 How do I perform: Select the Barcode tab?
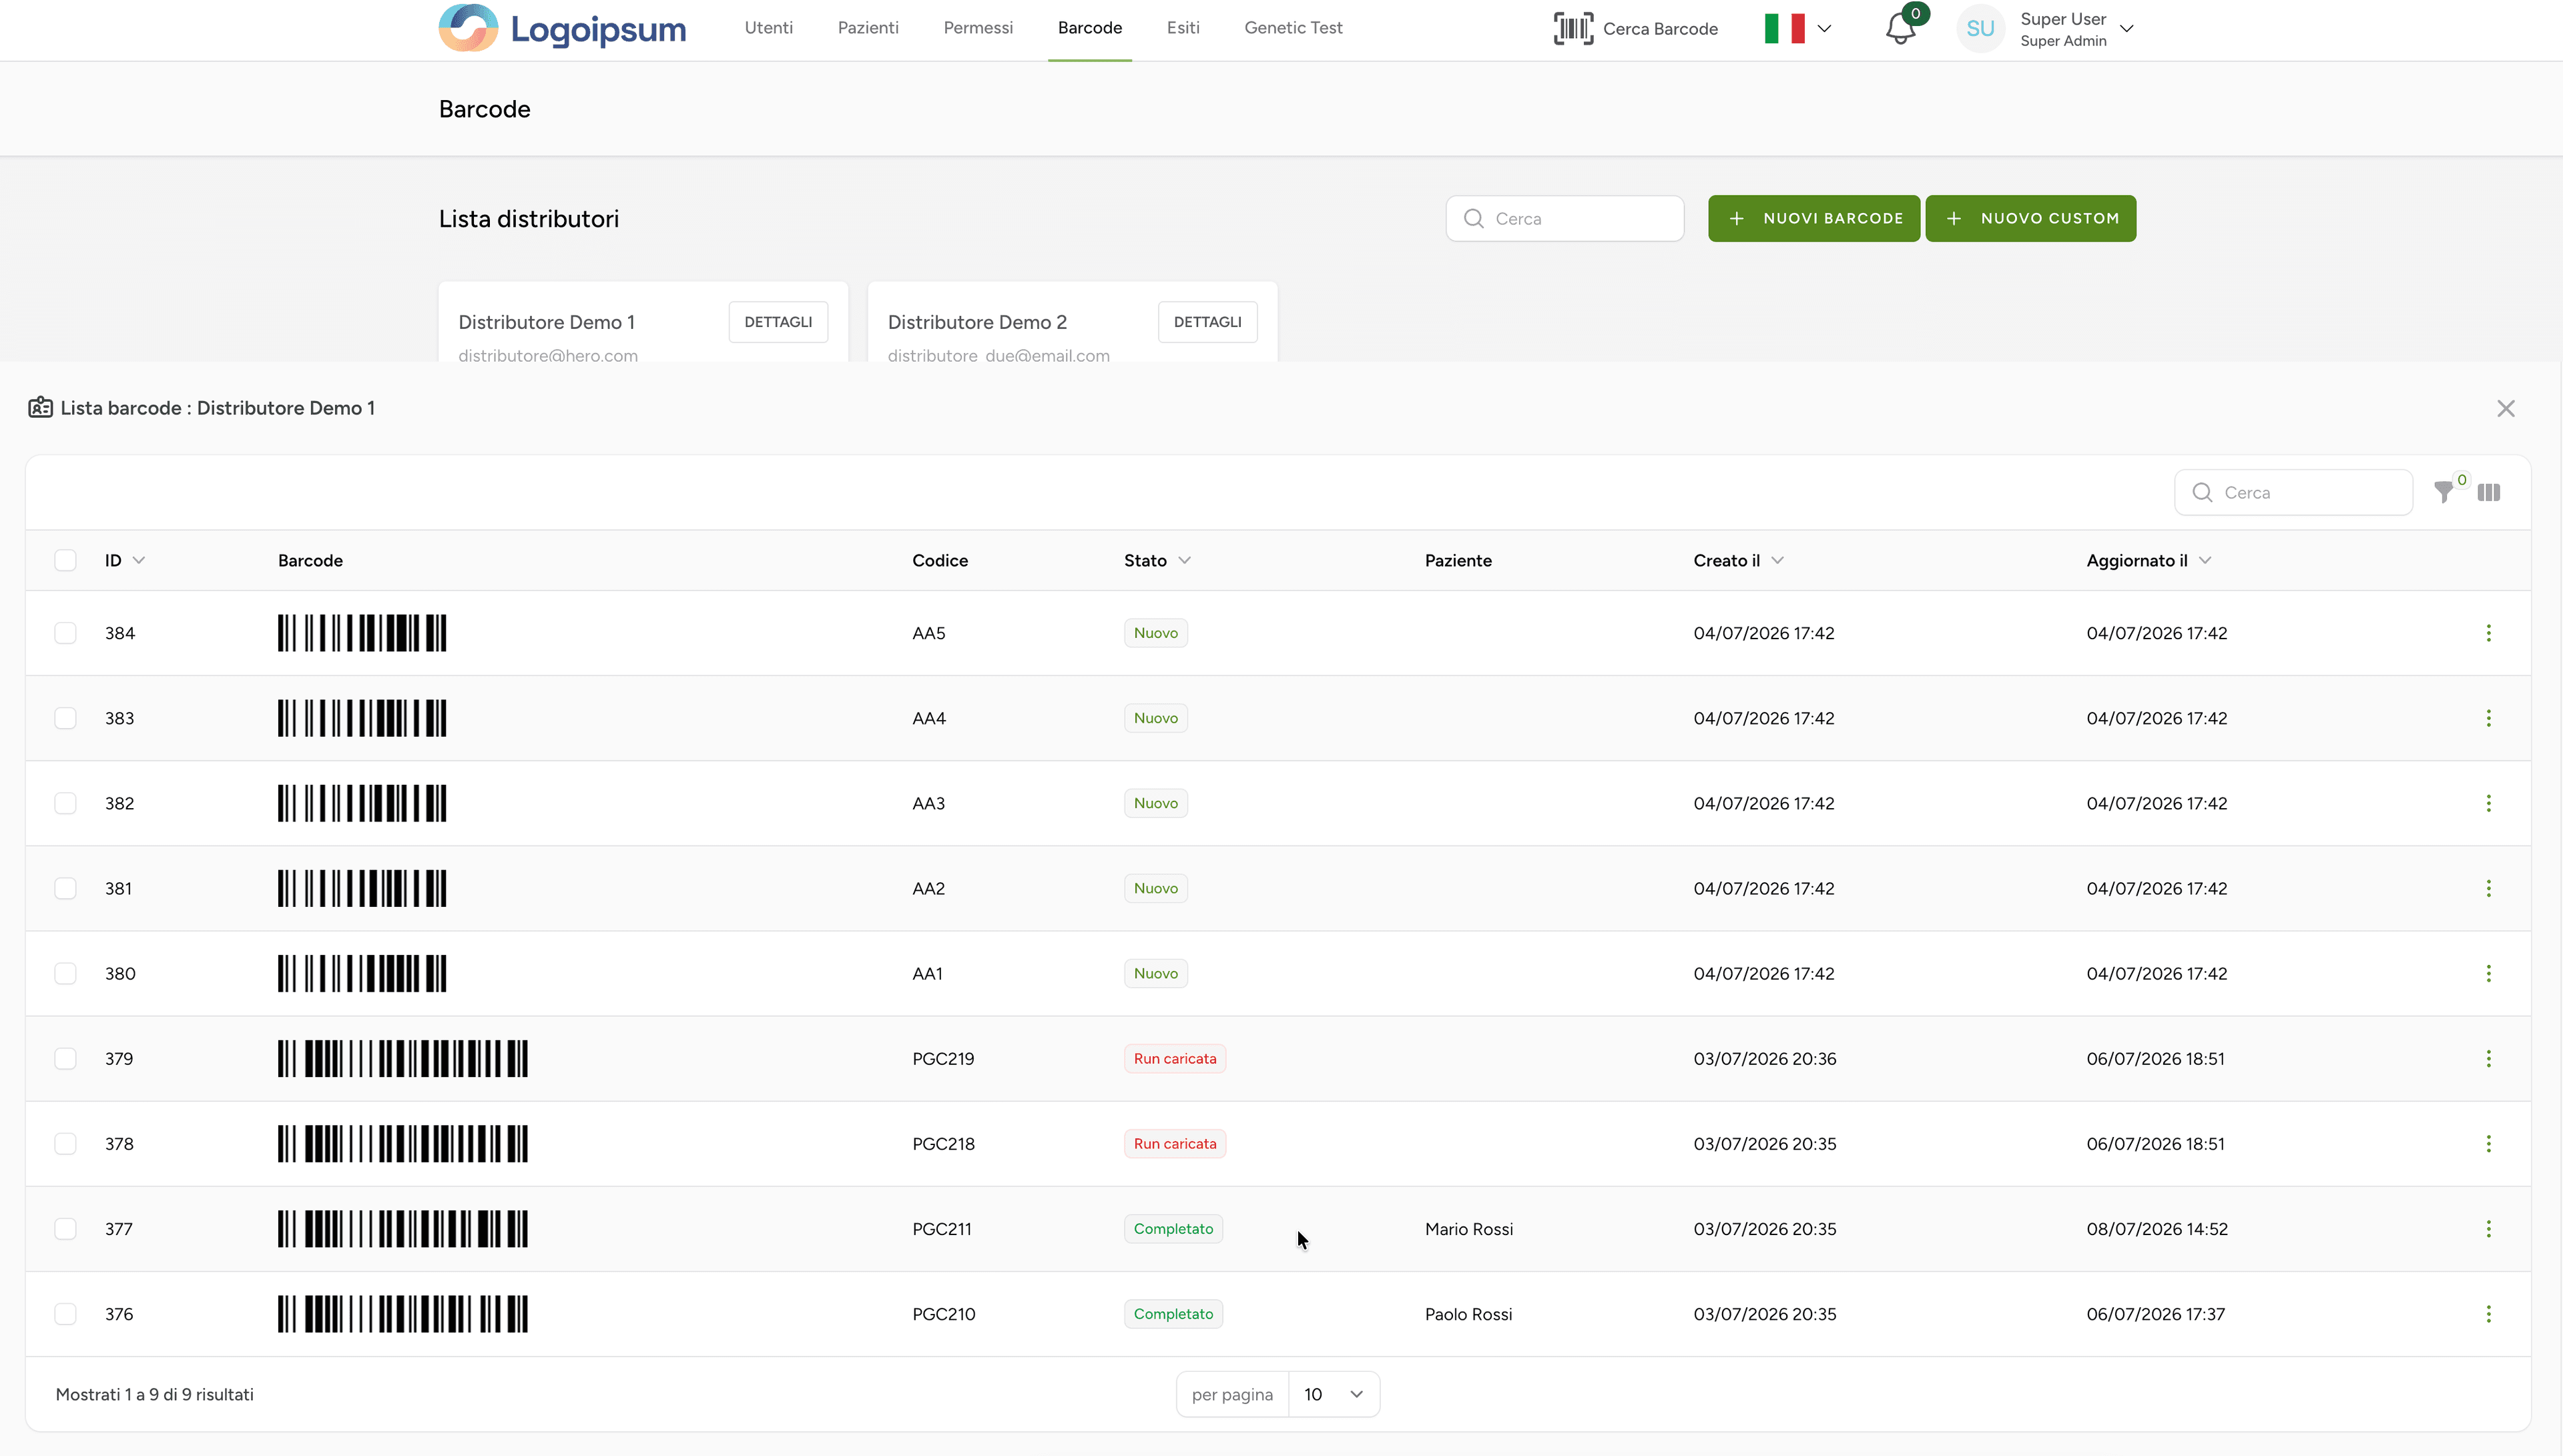(x=1089, y=28)
